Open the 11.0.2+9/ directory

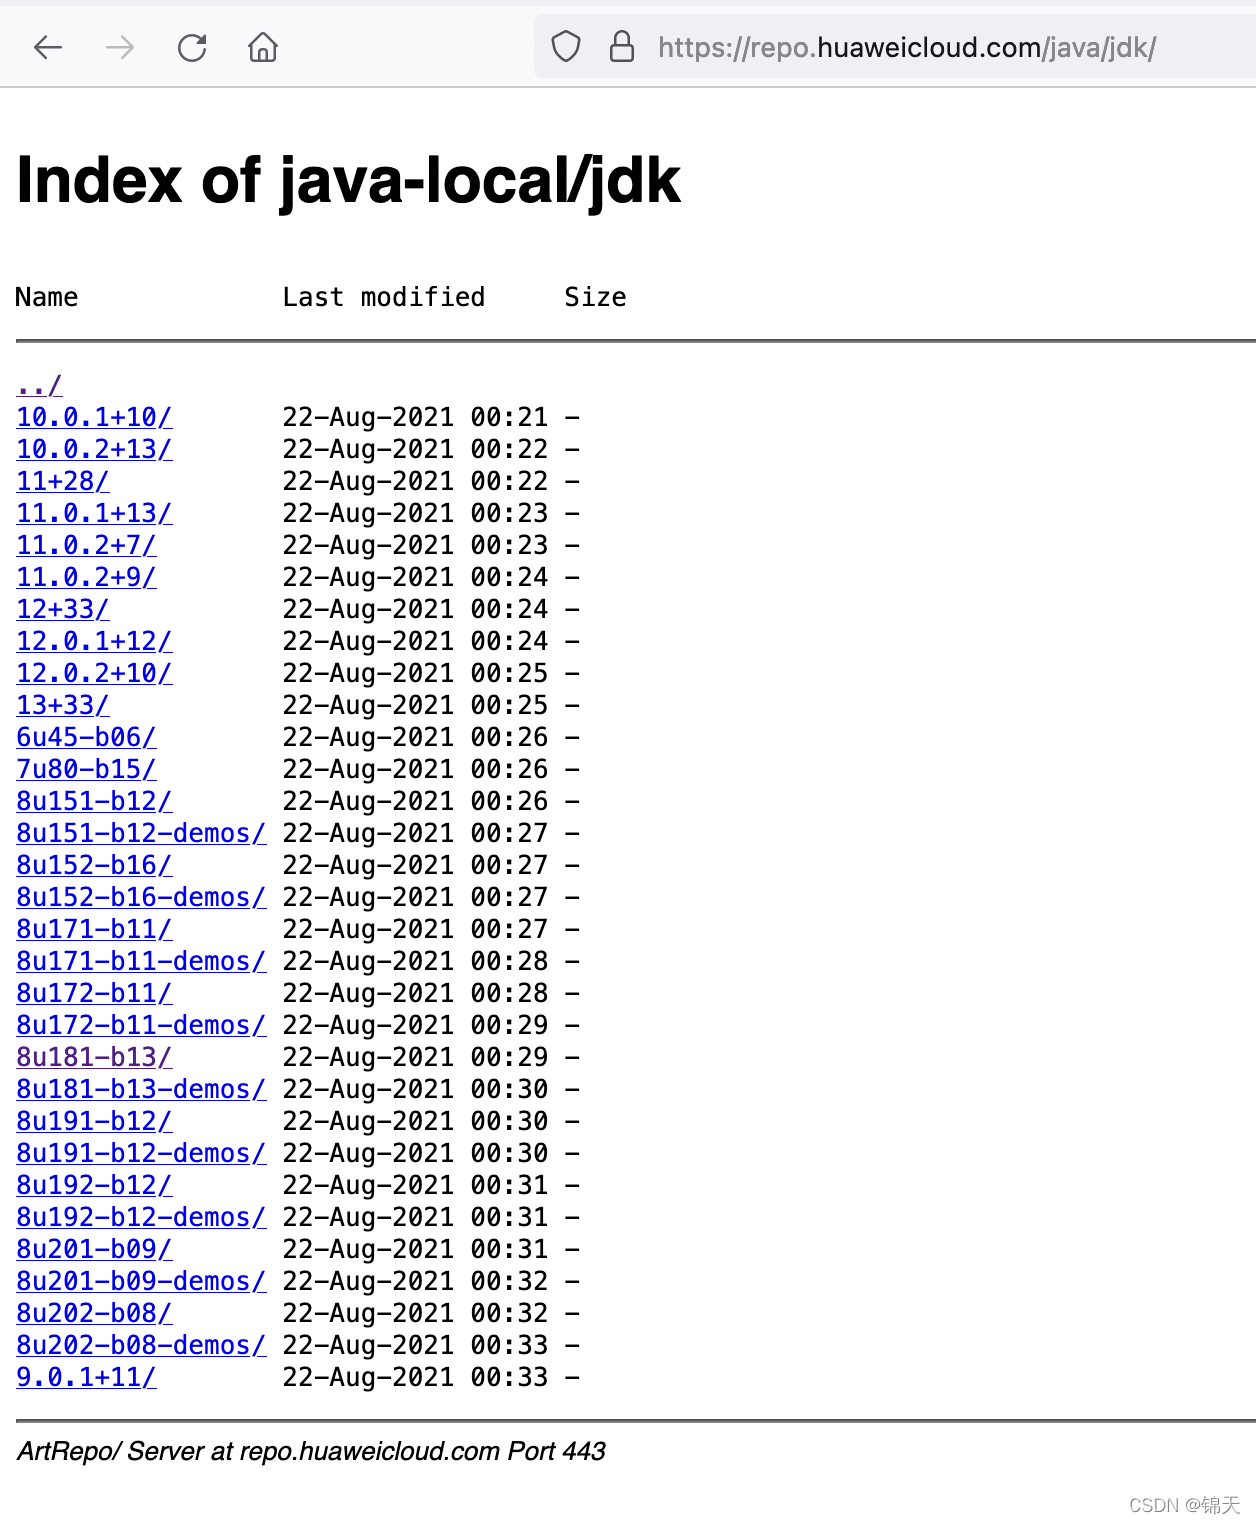(85, 577)
